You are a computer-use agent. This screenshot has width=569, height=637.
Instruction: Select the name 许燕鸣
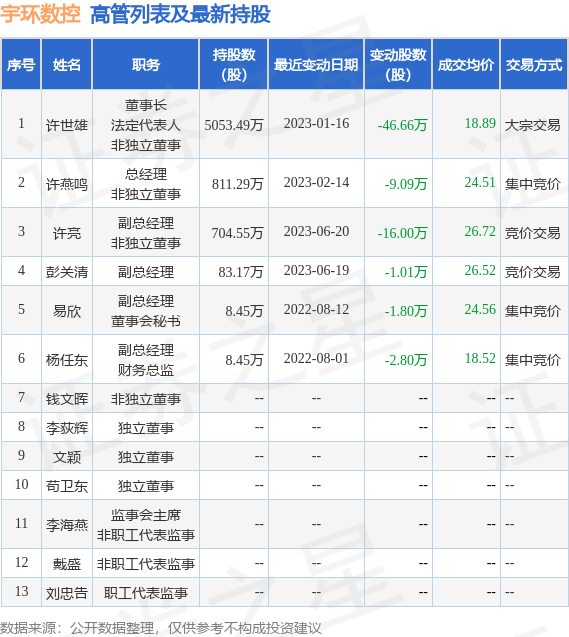click(67, 184)
